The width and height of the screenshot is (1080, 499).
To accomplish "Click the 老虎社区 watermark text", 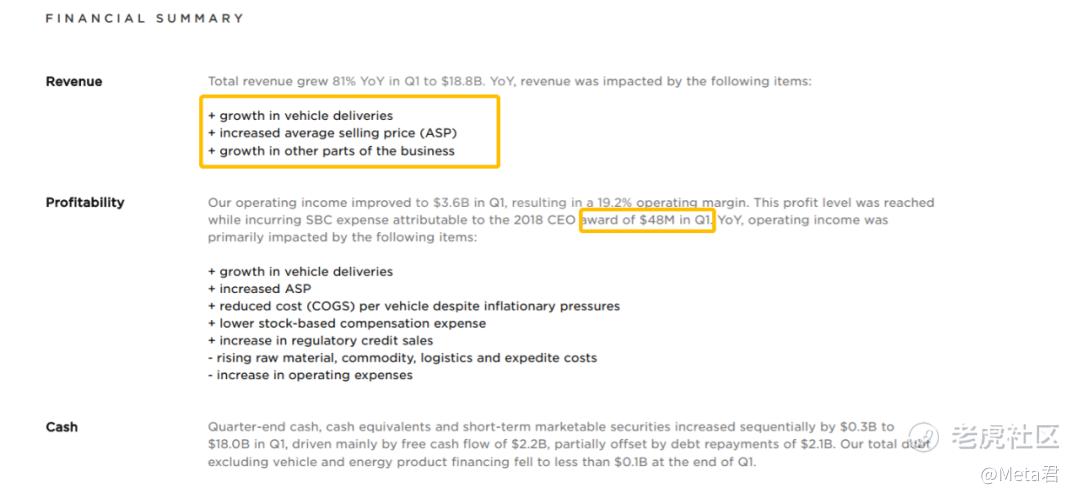I will click(1006, 437).
